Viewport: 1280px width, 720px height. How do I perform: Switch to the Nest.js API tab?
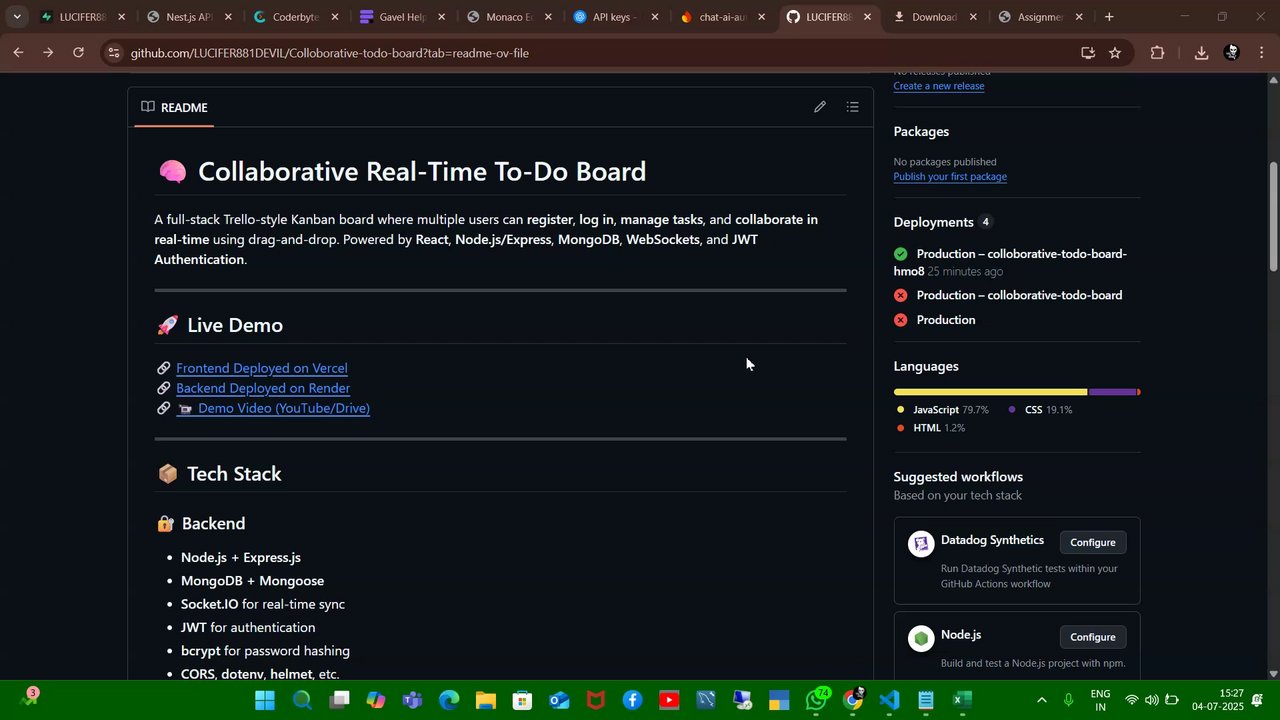coord(189,17)
